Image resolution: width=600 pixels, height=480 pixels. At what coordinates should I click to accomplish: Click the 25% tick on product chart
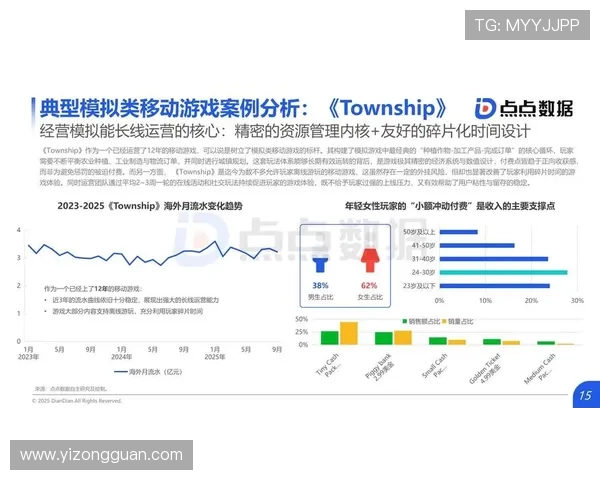tap(302, 332)
